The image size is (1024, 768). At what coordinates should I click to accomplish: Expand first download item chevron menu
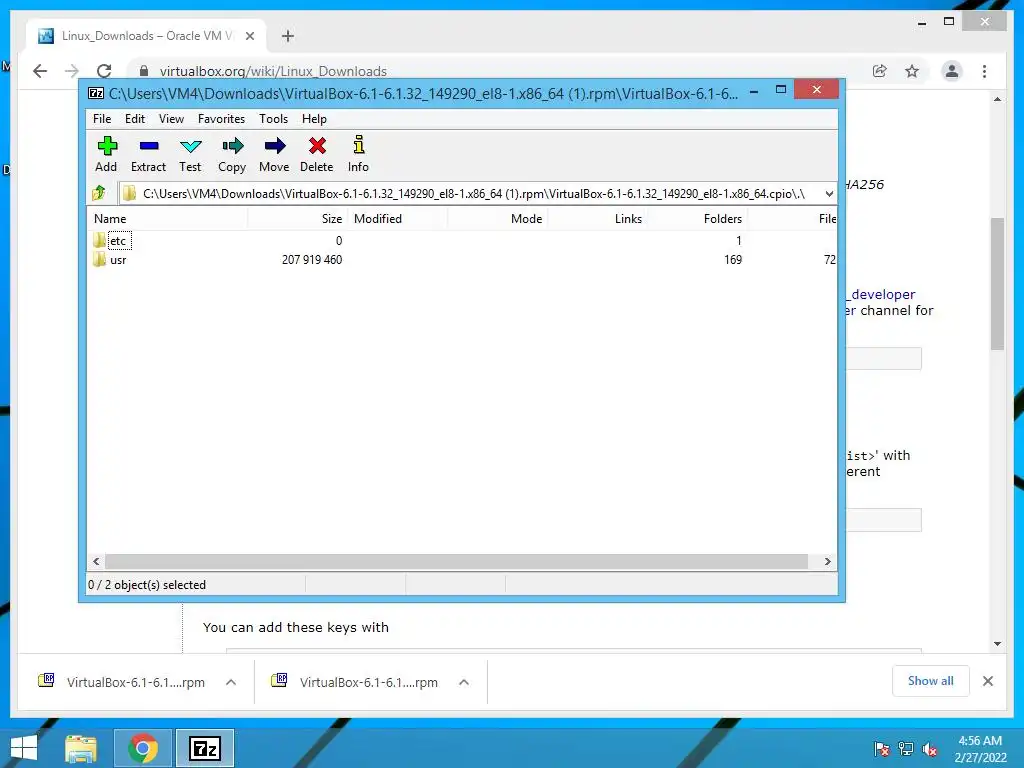[231, 682]
